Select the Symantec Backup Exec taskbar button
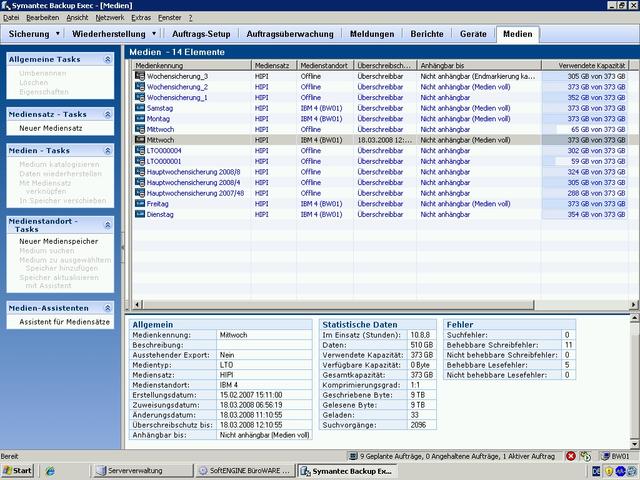The image size is (640, 480). [347, 471]
